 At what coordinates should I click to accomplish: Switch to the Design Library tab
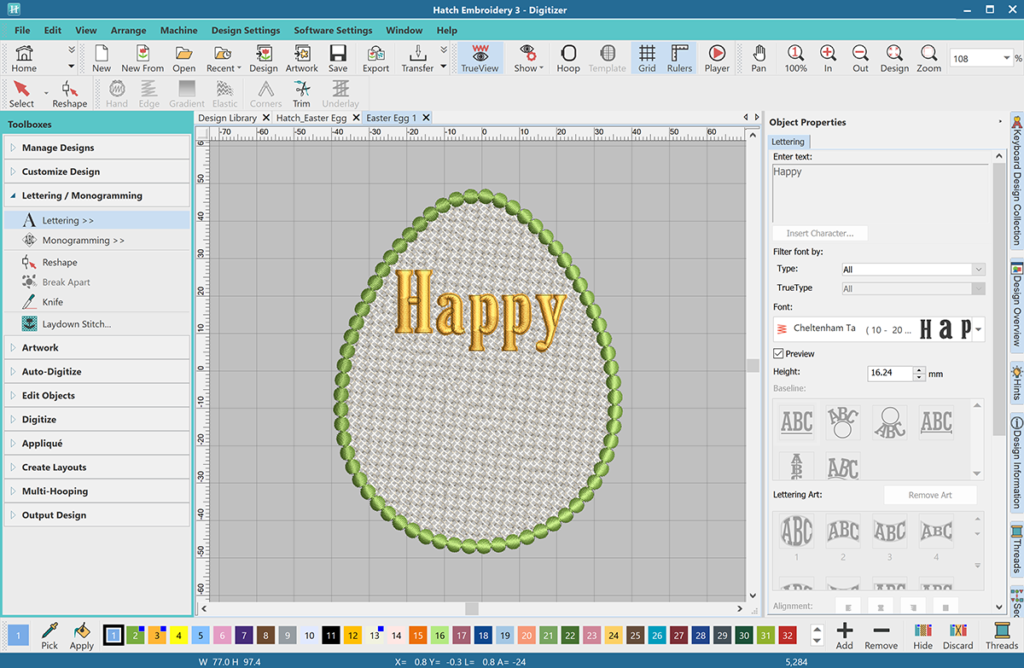(227, 118)
